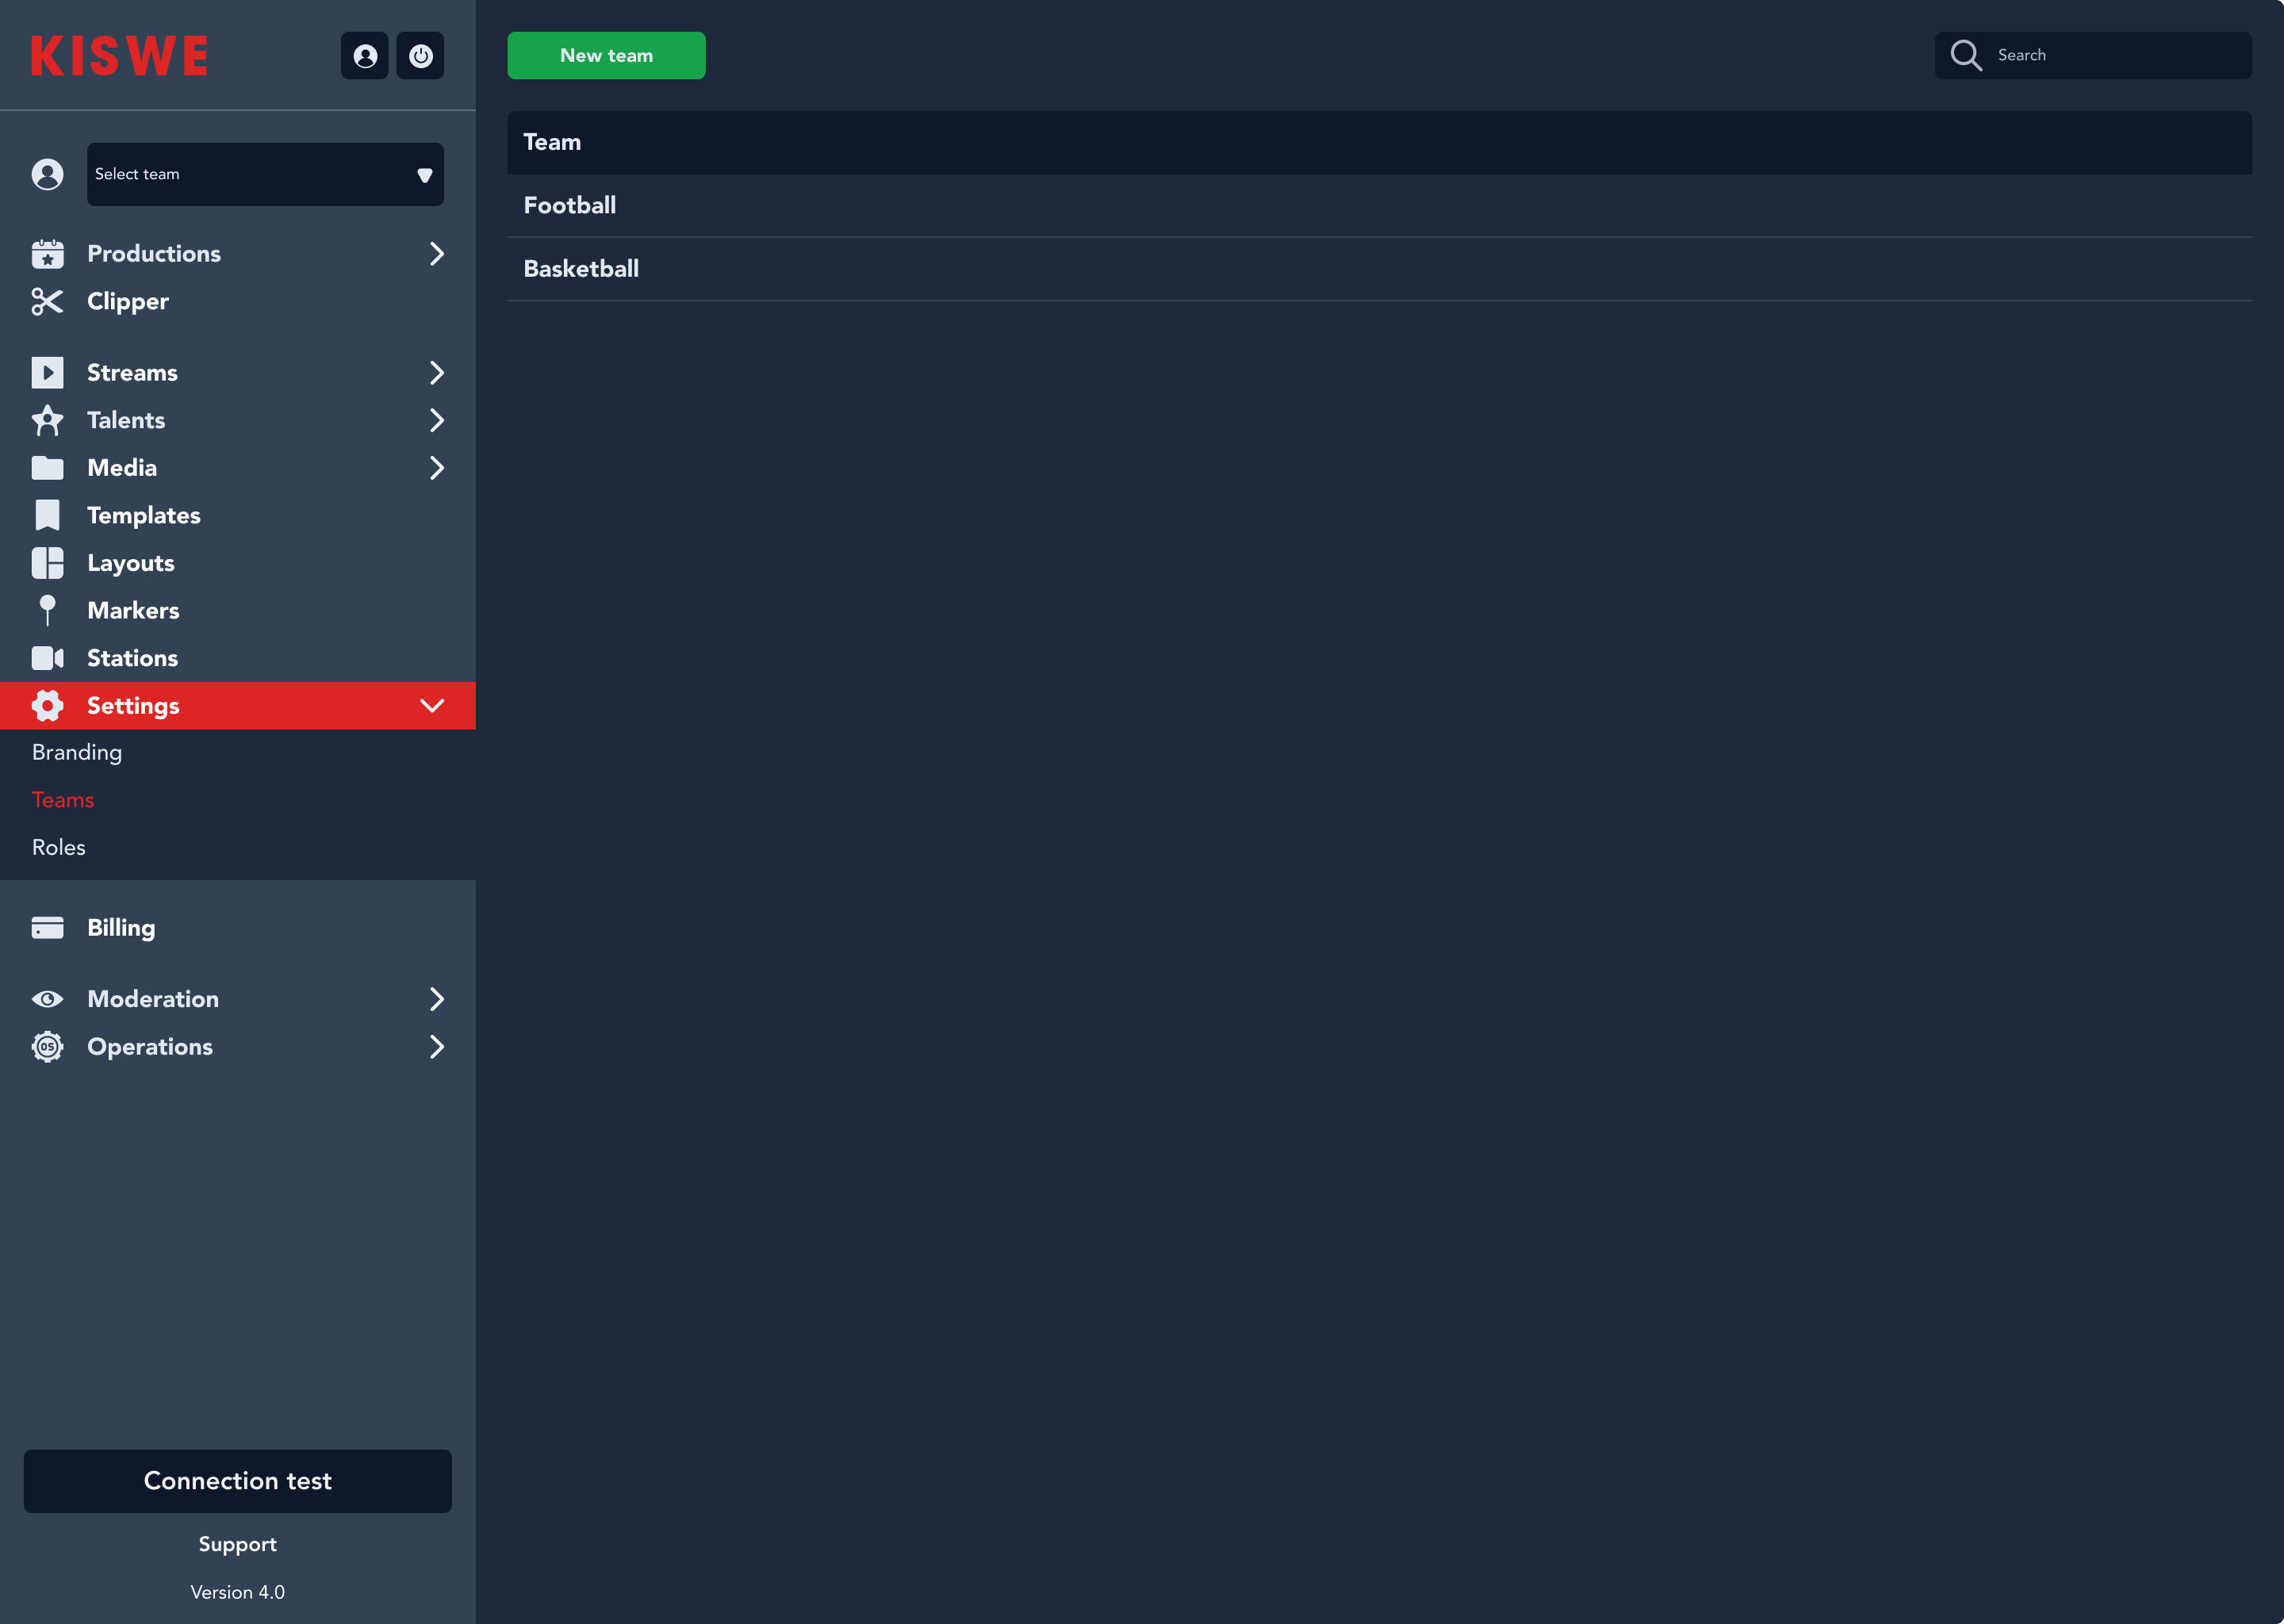Expand the Operations chevron

[436, 1047]
